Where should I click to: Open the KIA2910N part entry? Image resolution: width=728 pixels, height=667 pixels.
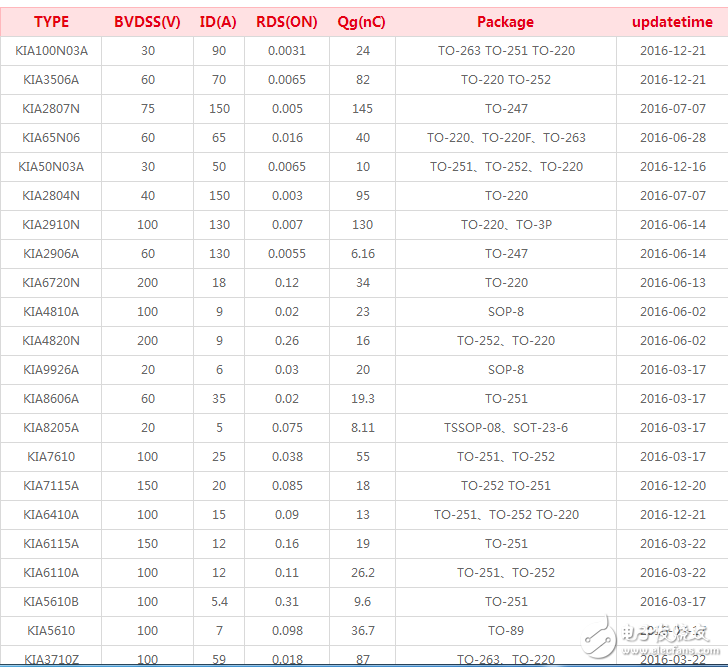(51, 225)
